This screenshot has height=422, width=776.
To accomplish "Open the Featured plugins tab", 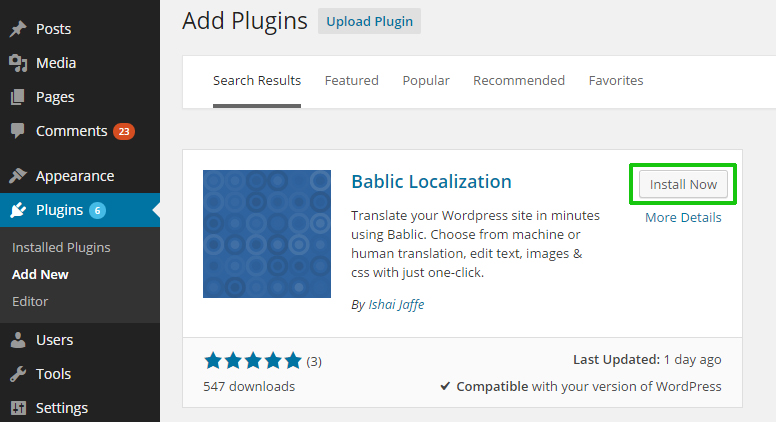I will [351, 80].
